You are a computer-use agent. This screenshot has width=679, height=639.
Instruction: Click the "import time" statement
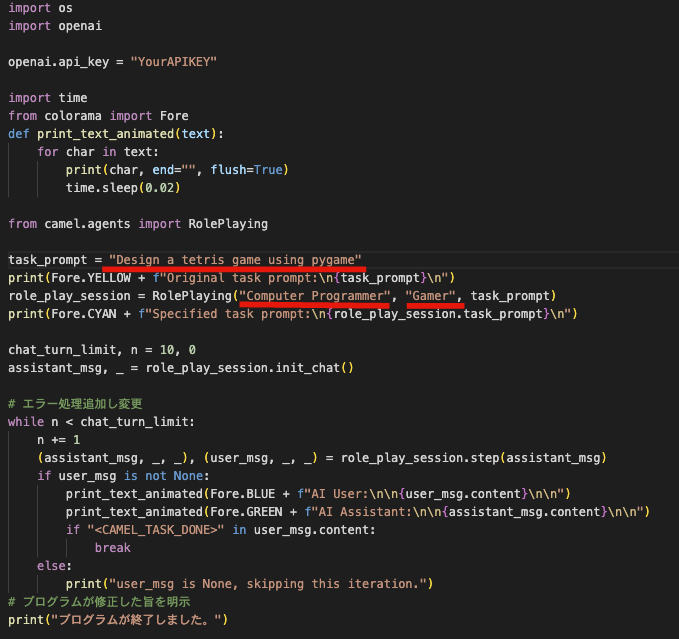point(48,98)
